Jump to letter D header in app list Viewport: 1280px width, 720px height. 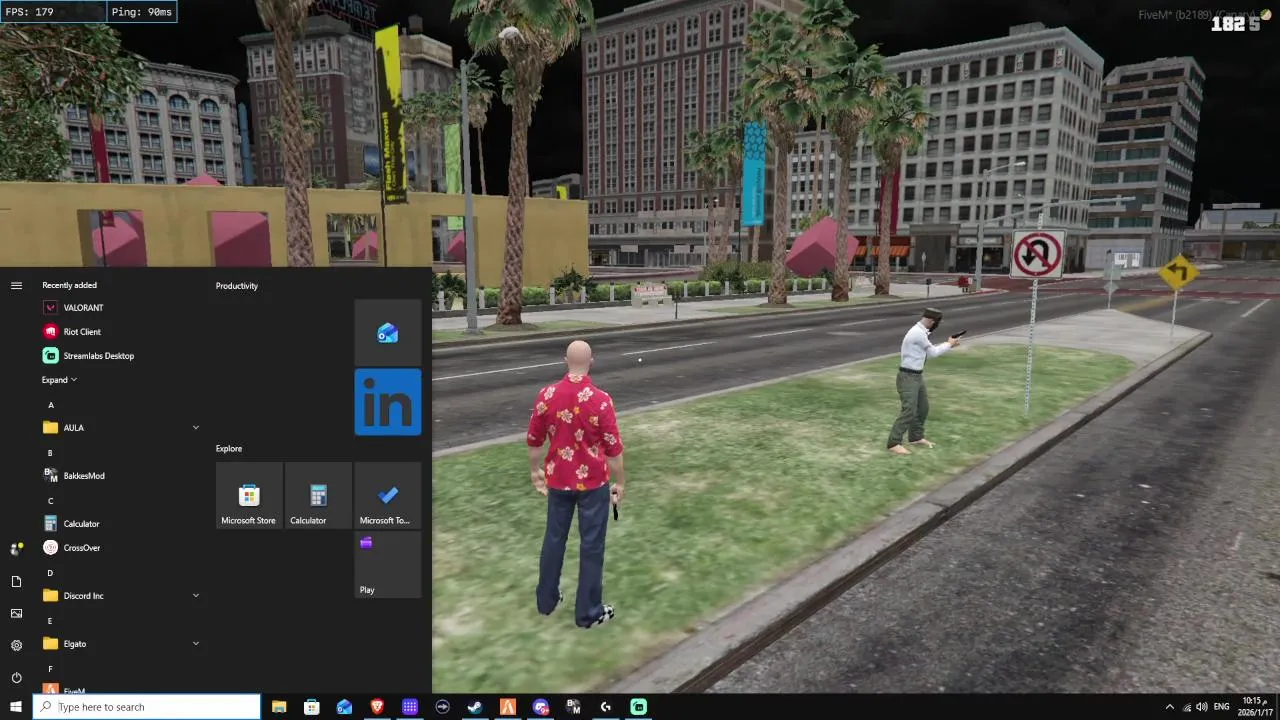50,573
